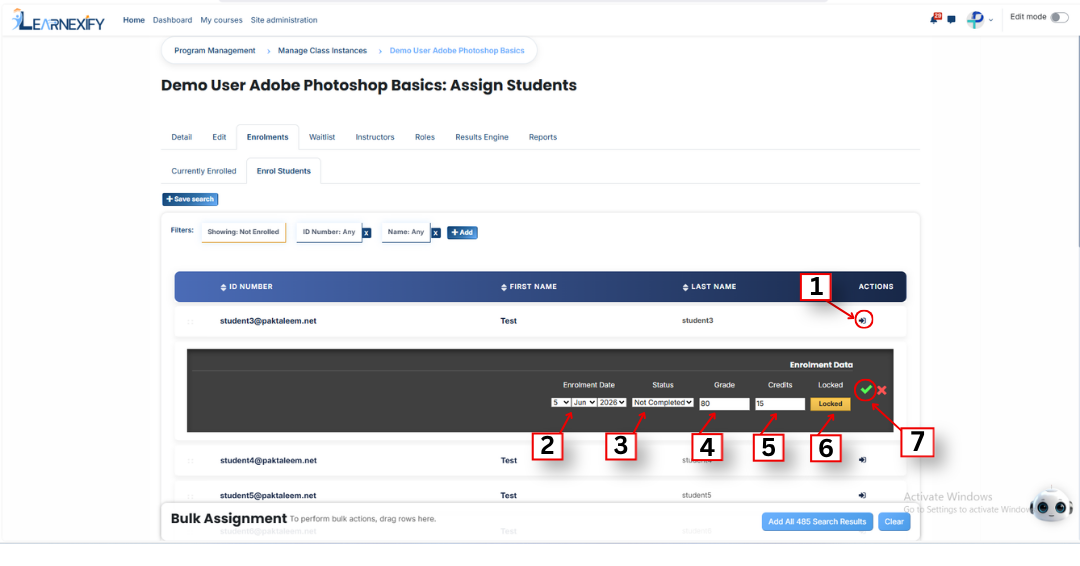Open the enrolment day dropdown

point(561,403)
